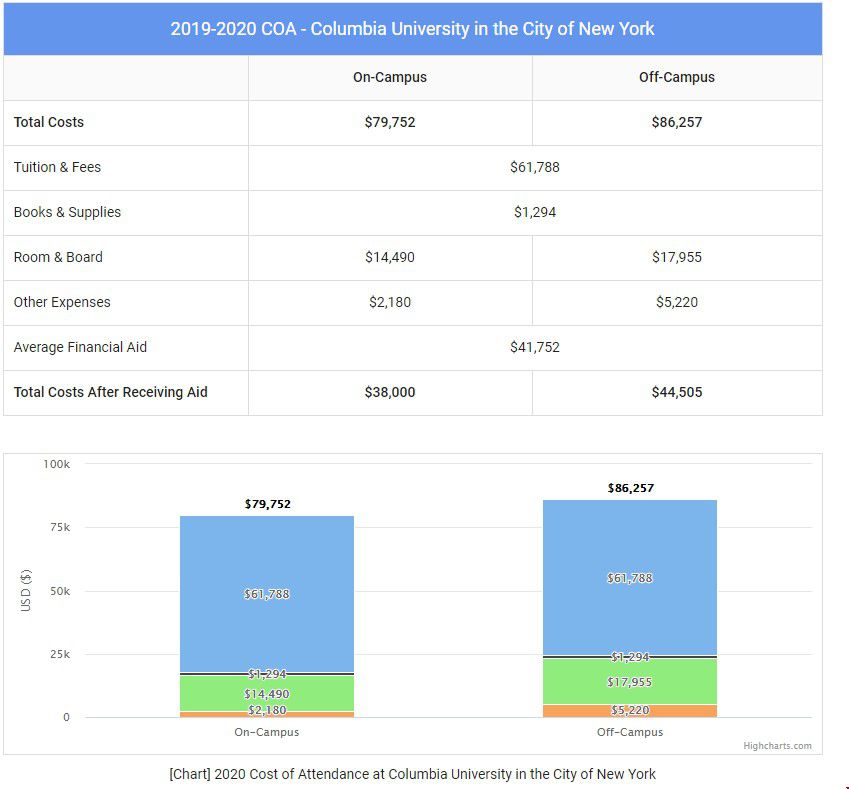Screen dimensions: 849x789
Task: Click the $41,752 financial aid cell
Action: click(x=535, y=347)
